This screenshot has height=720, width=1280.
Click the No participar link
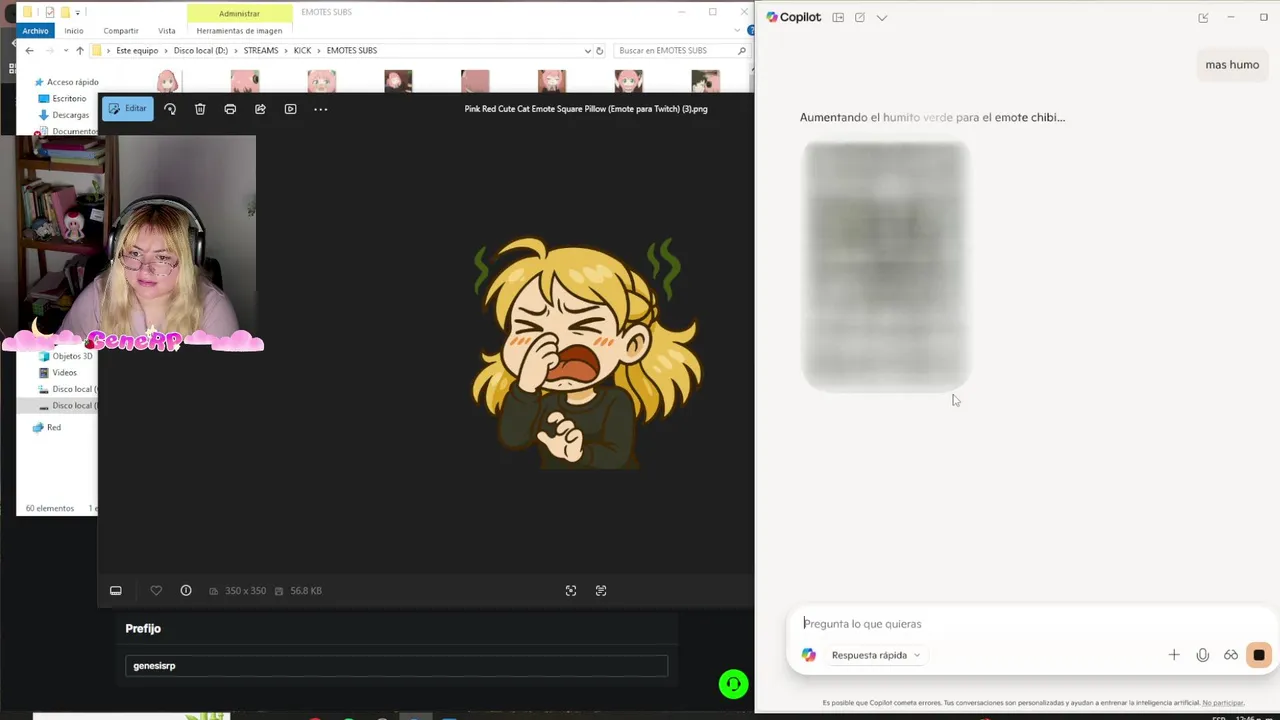tap(1223, 703)
